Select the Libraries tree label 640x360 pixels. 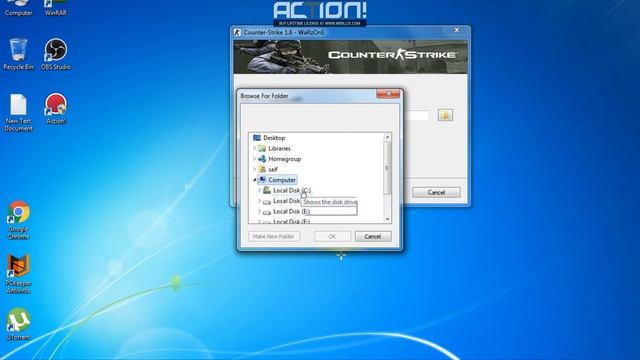click(279, 149)
